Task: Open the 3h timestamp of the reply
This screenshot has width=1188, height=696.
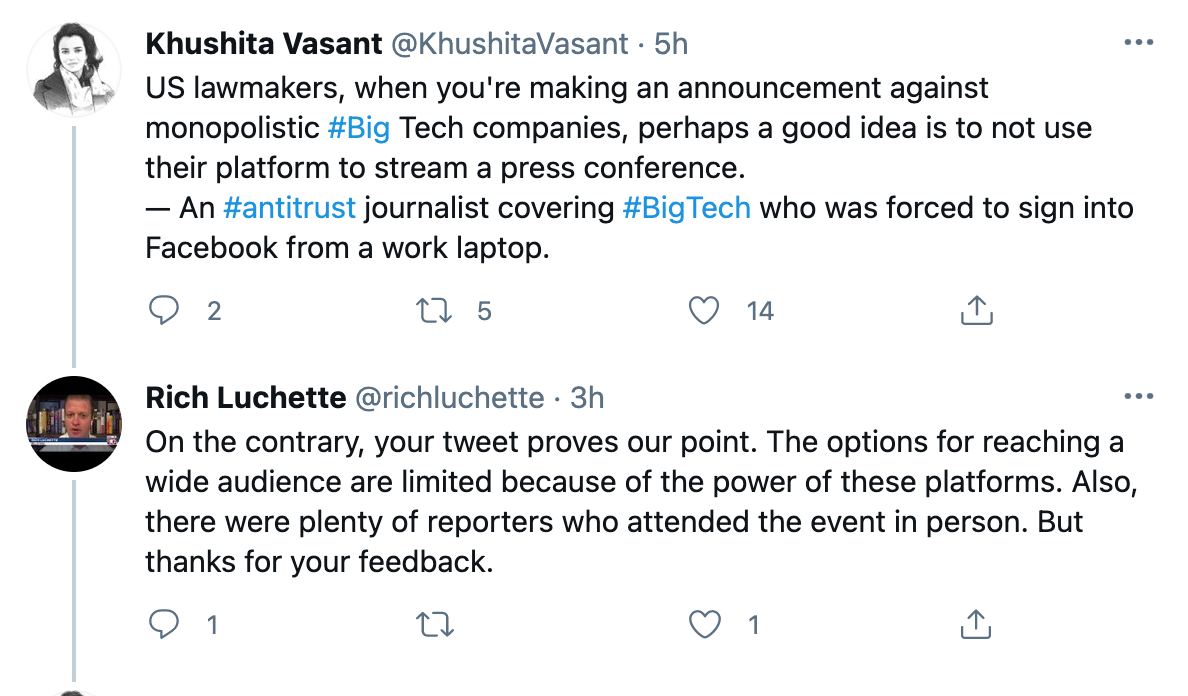Action: (x=587, y=398)
